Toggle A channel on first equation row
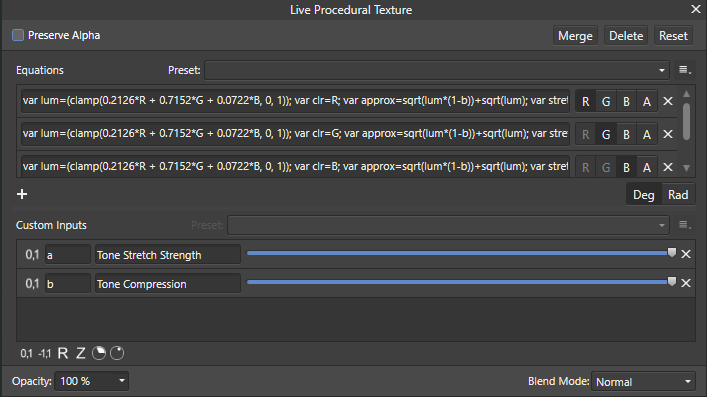The width and height of the screenshot is (707, 397). [x=647, y=102]
